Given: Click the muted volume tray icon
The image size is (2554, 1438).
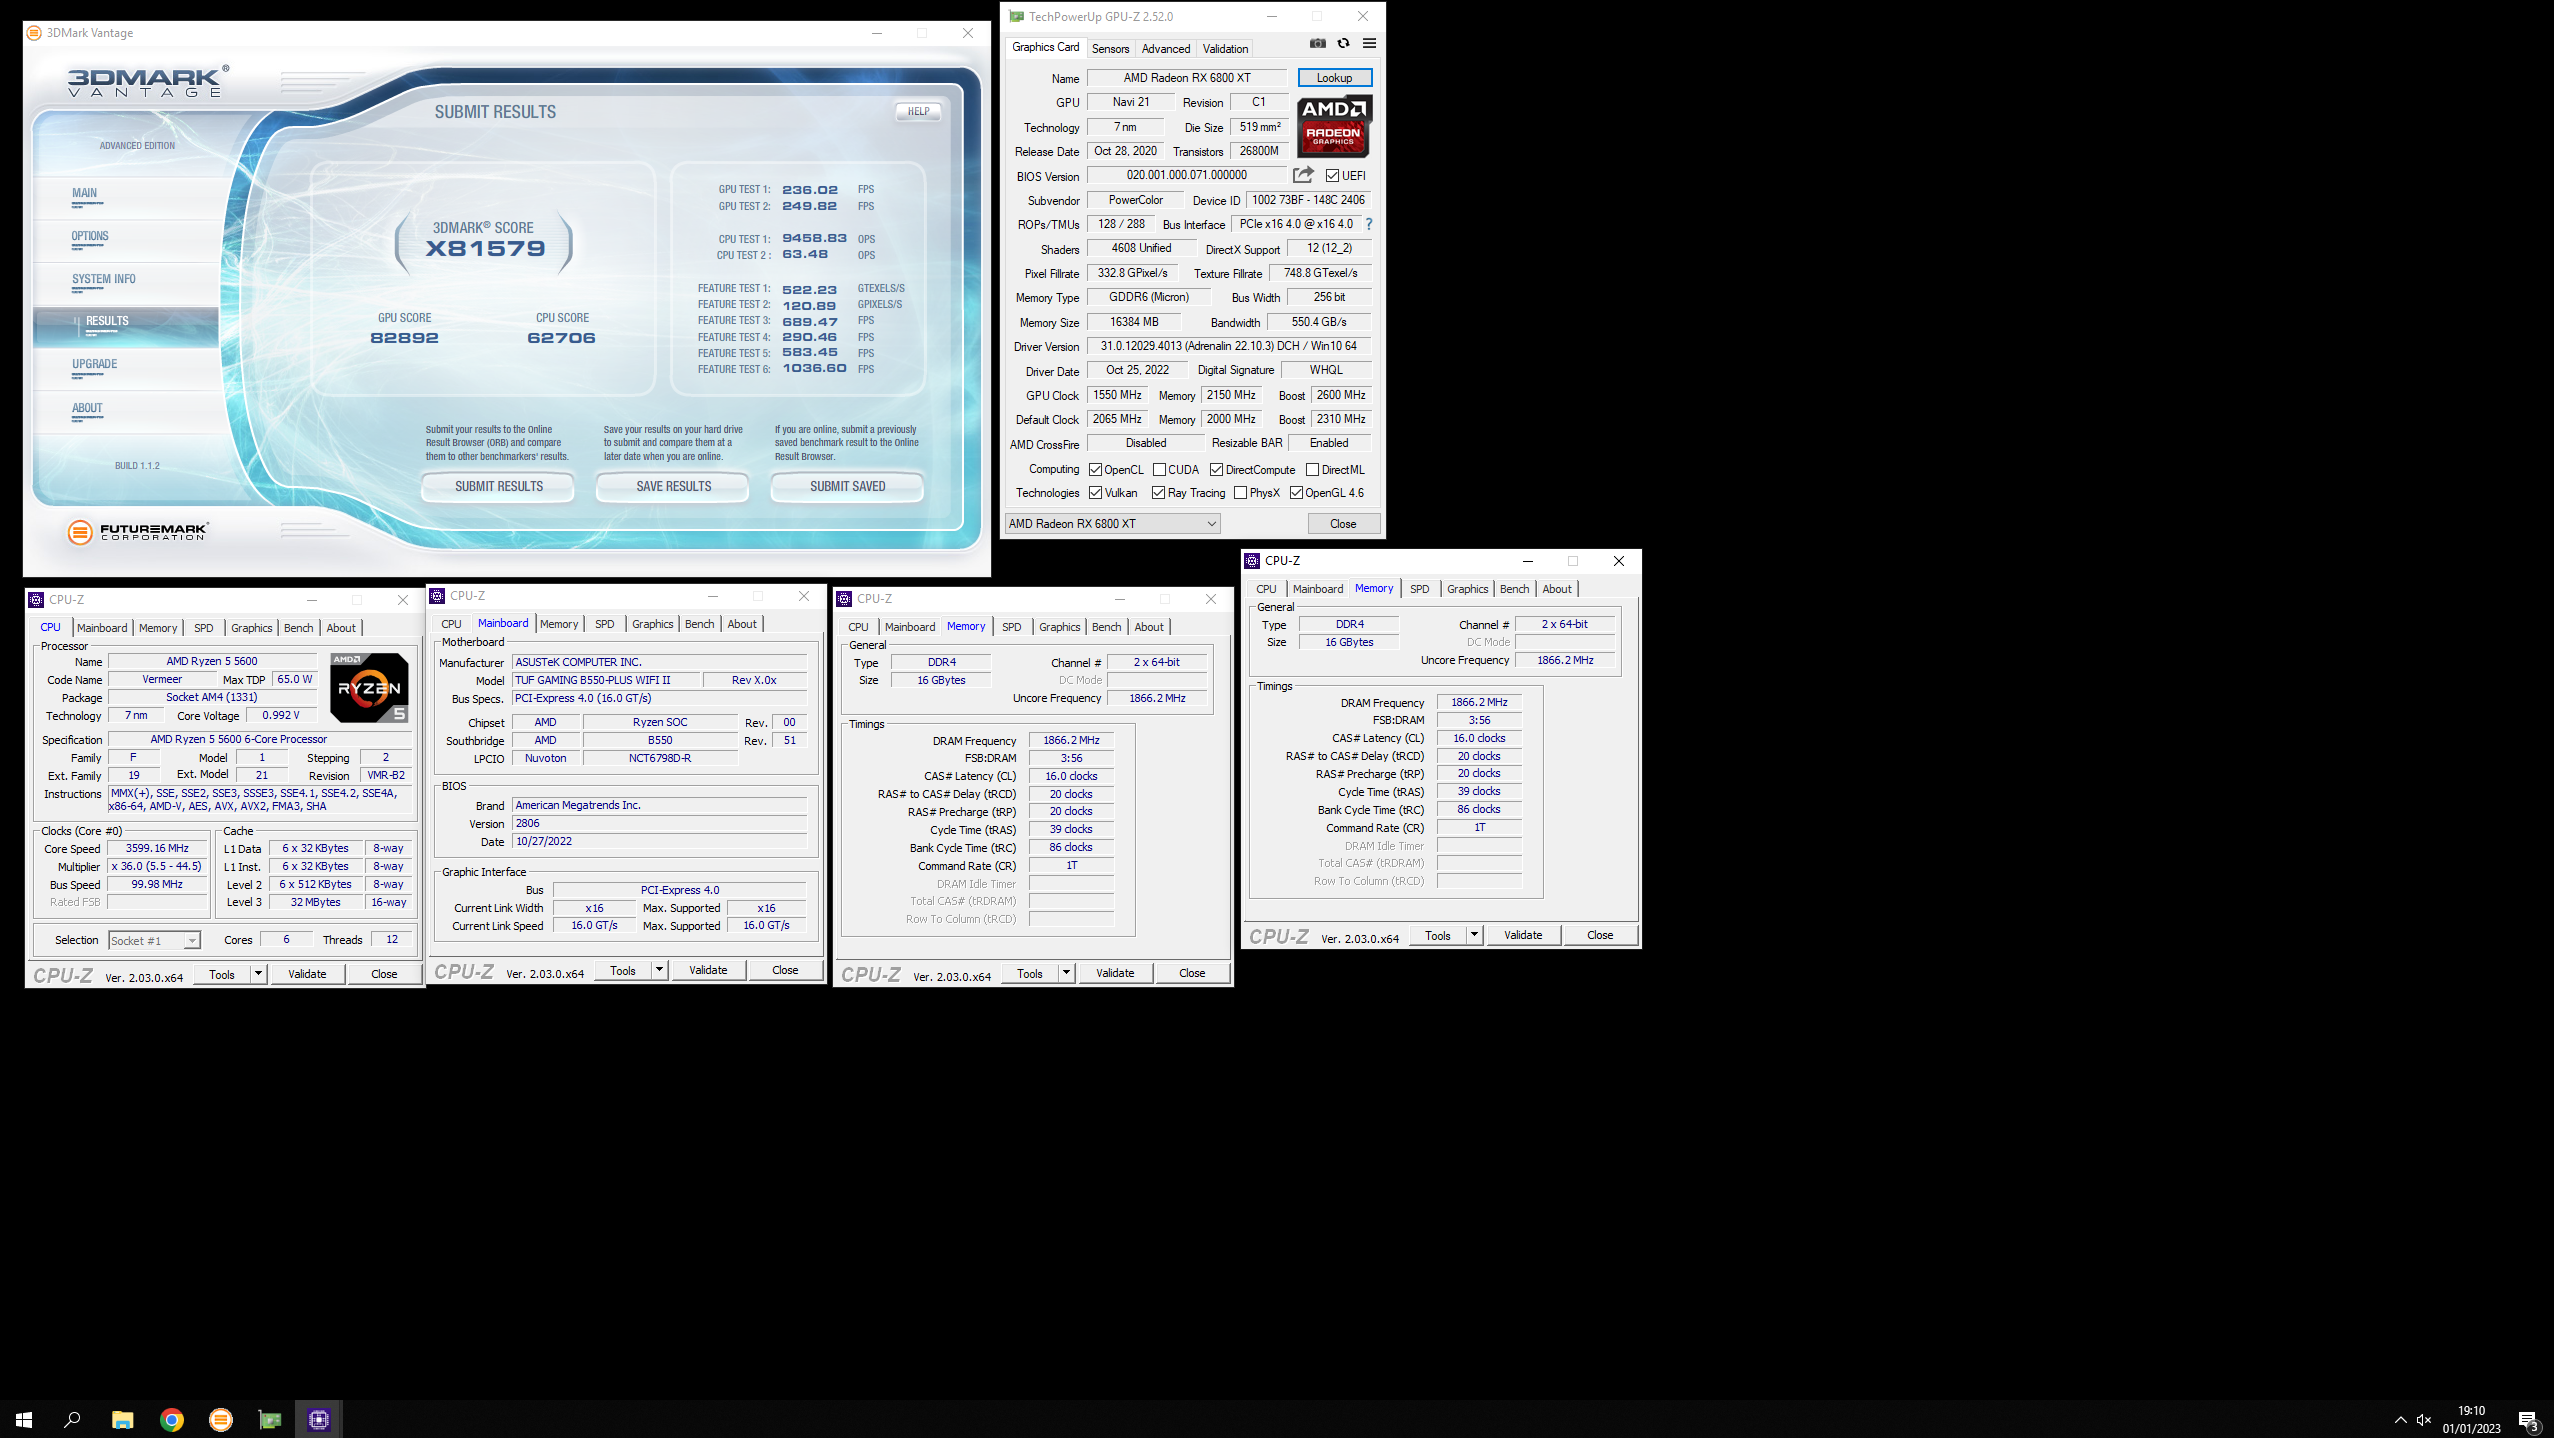Looking at the screenshot, I should (x=2424, y=1419).
